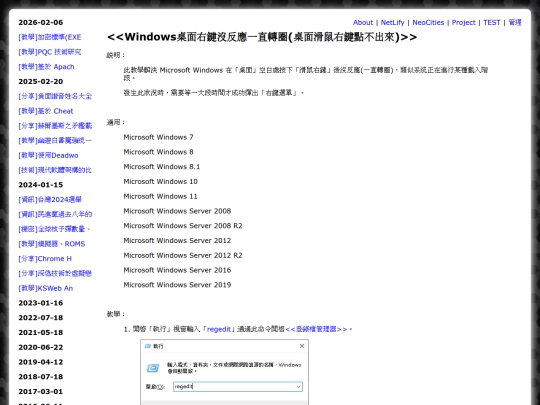Expand the 2021-05-18 date group
This screenshot has width=540, height=405.
[41, 333]
